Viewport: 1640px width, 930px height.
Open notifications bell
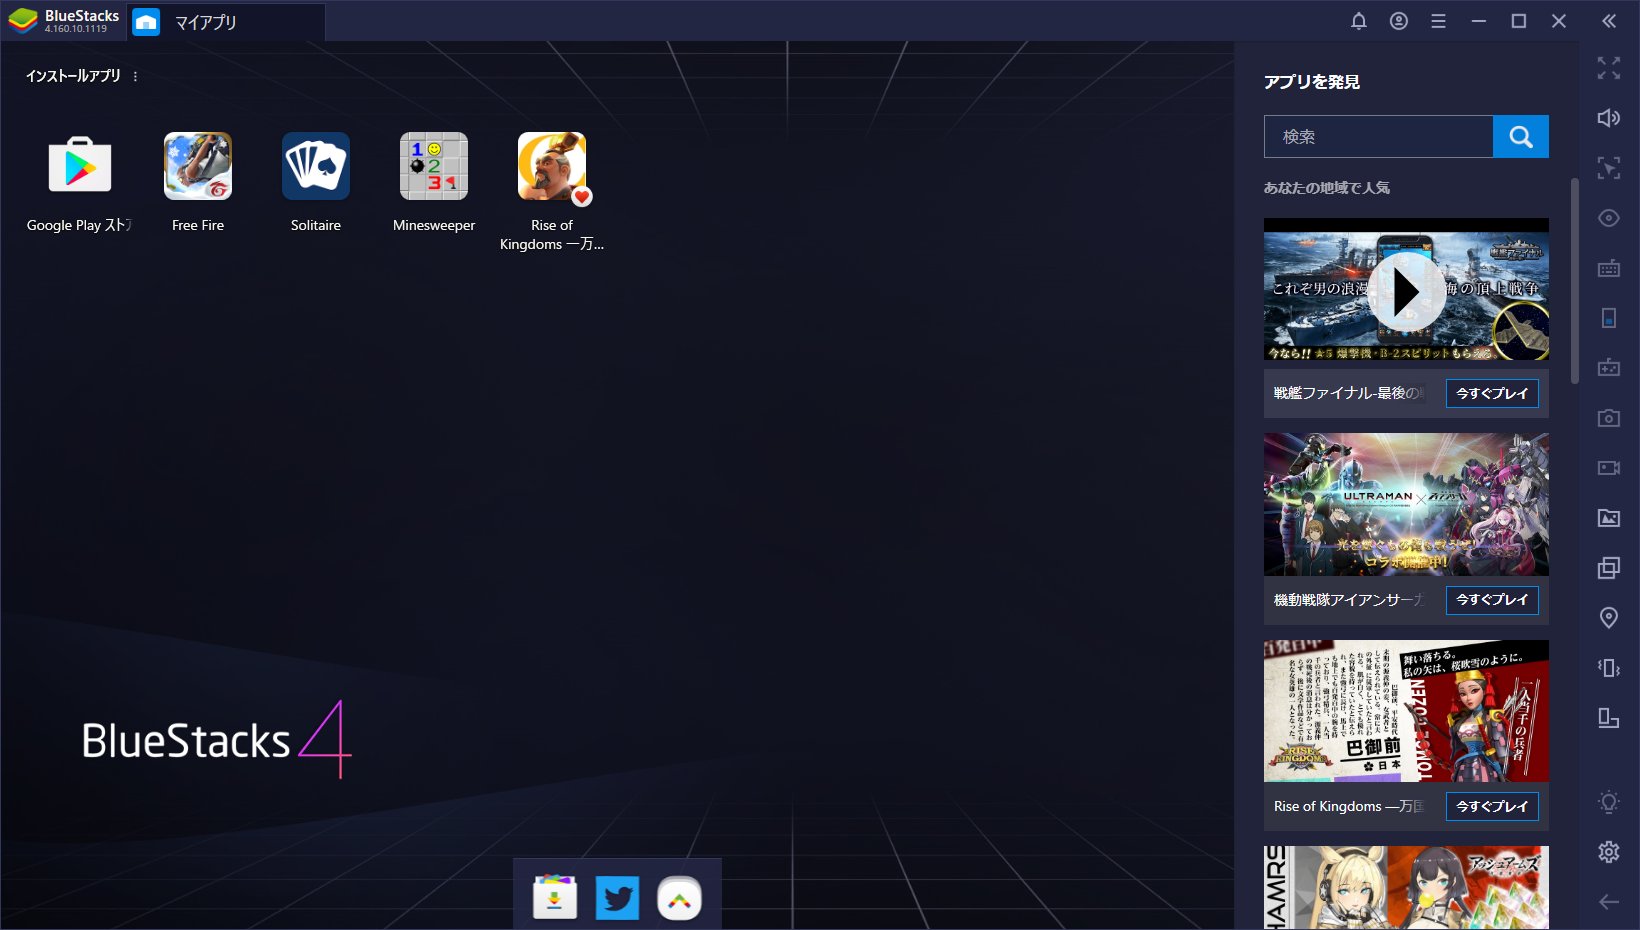click(x=1359, y=21)
